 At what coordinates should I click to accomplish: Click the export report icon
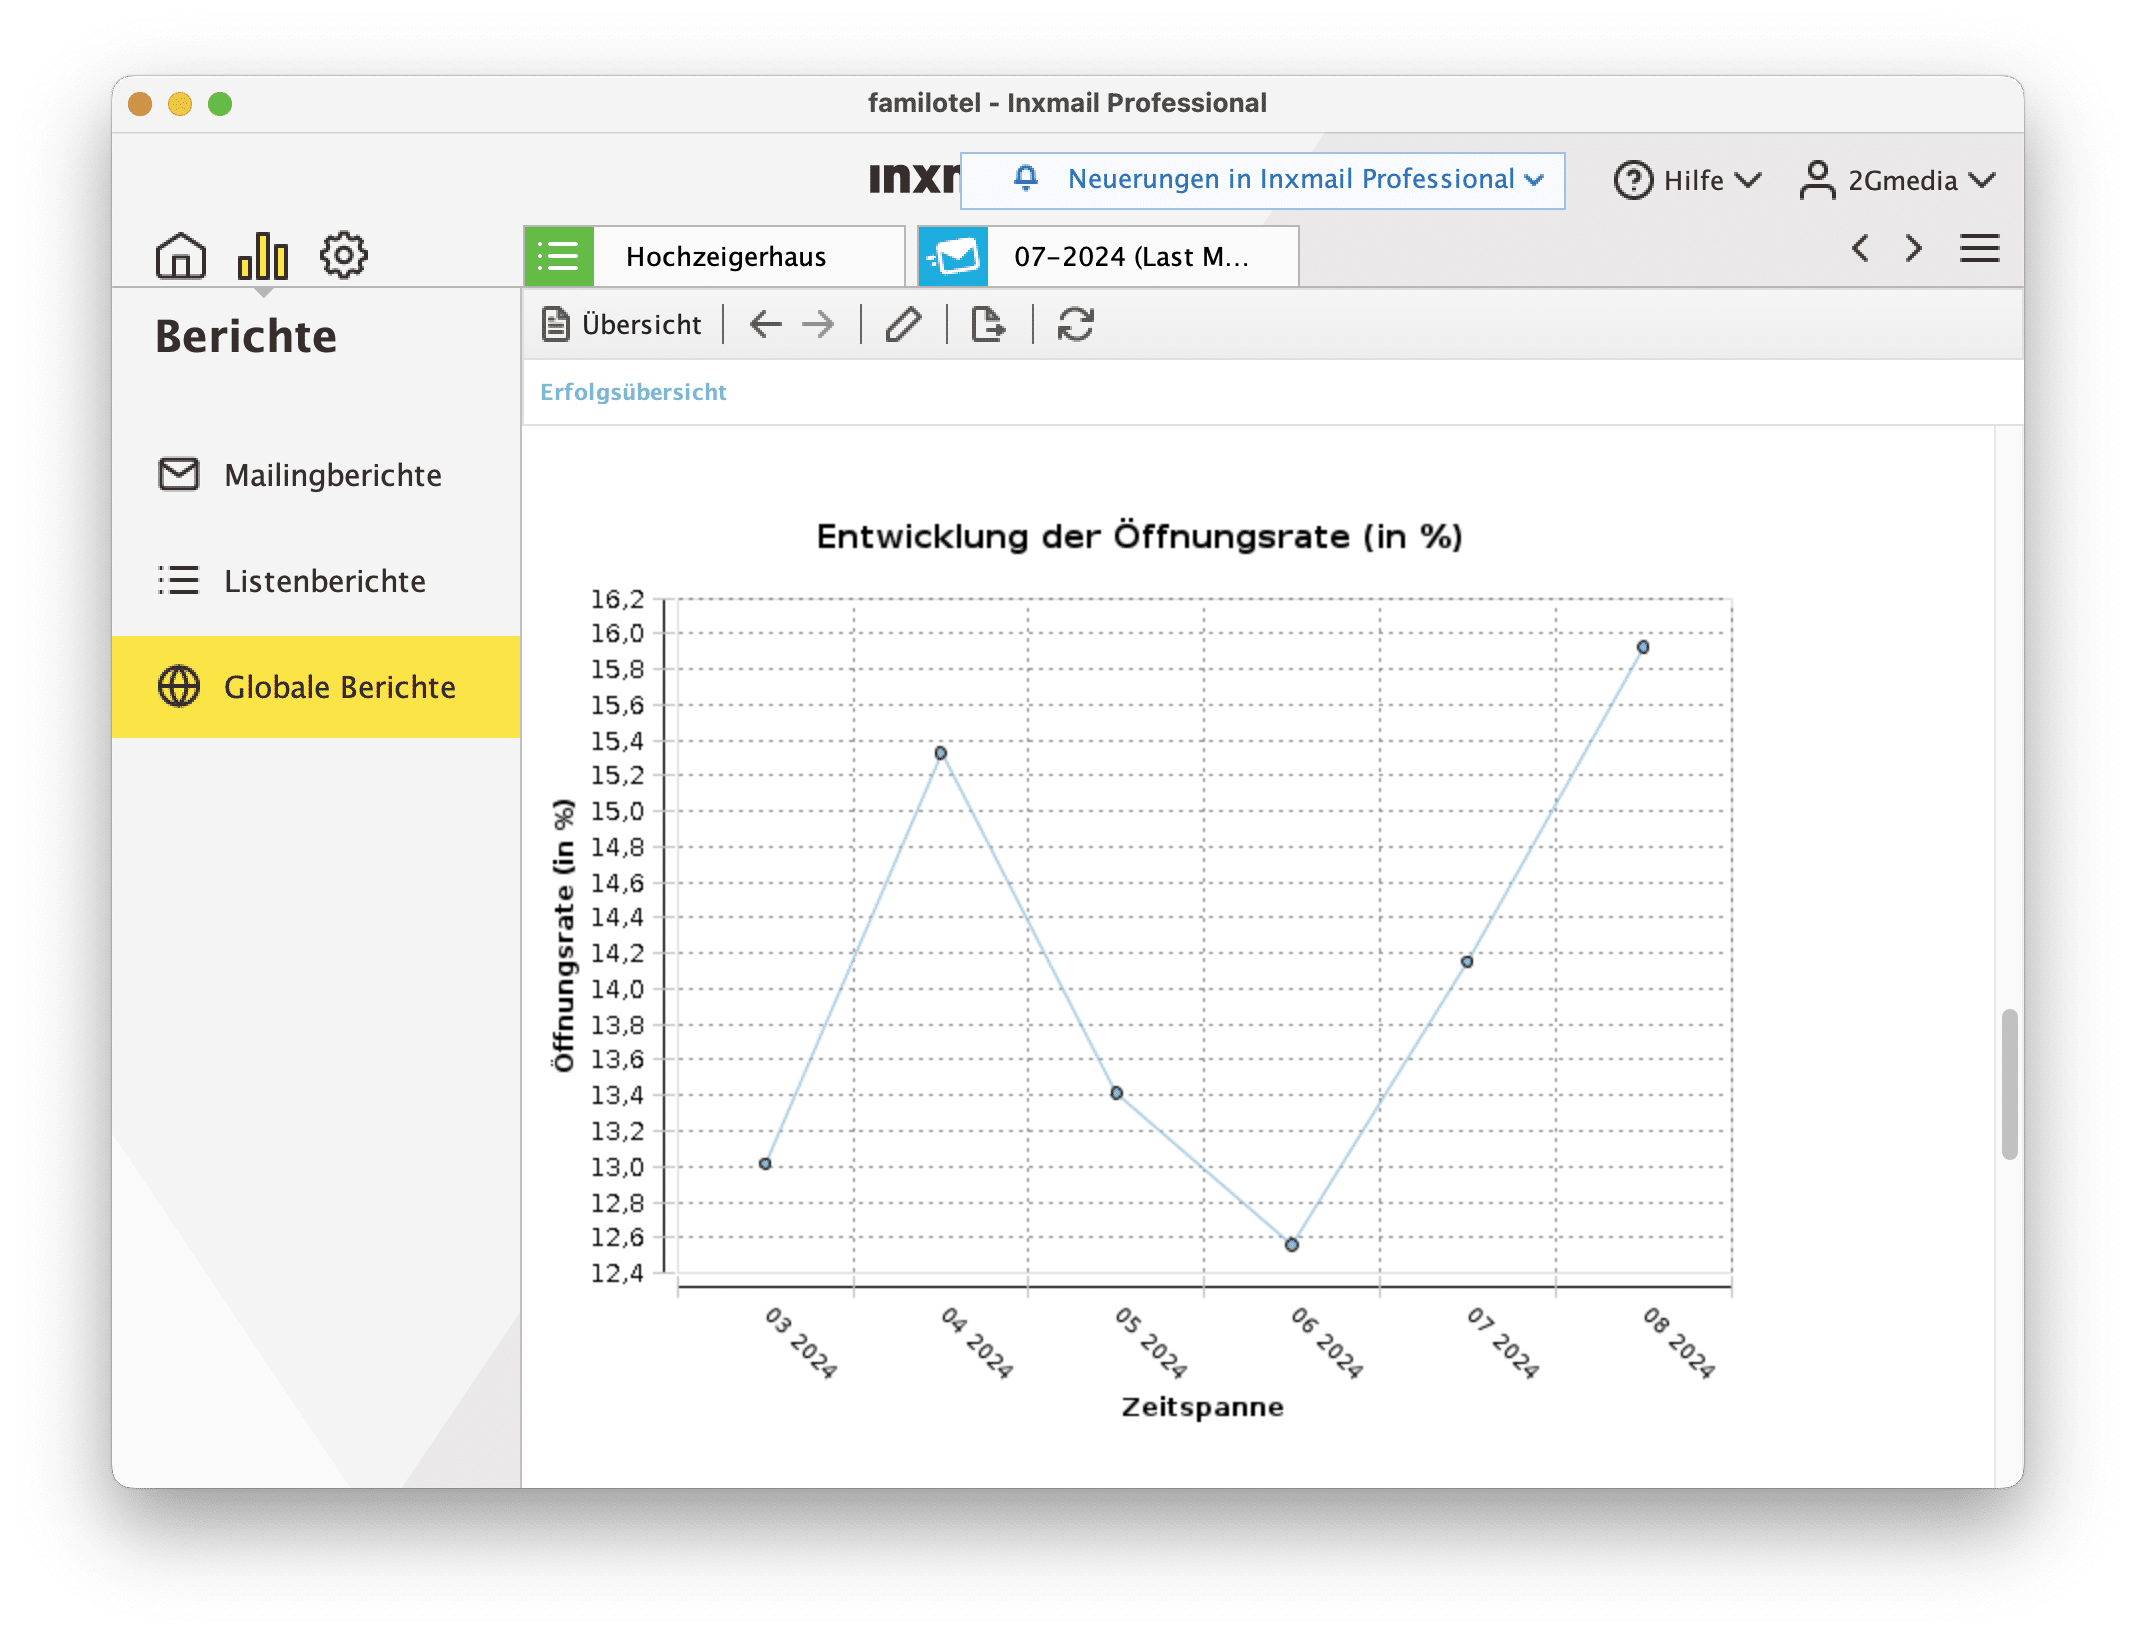pos(988,325)
